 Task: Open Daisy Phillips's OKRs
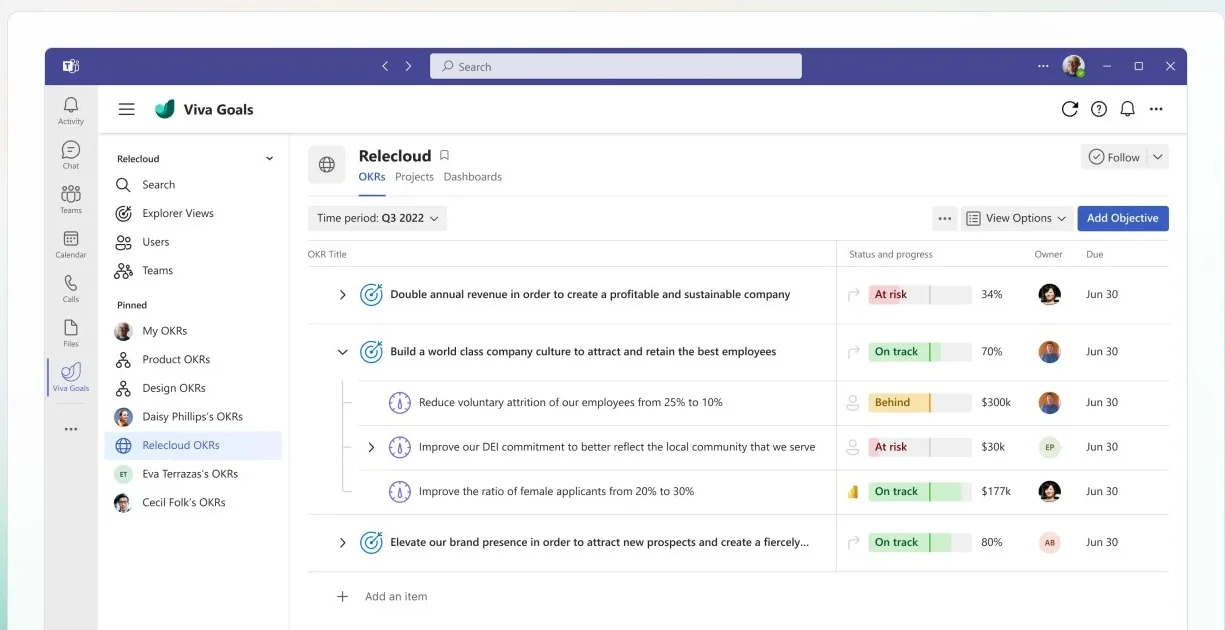(x=193, y=416)
